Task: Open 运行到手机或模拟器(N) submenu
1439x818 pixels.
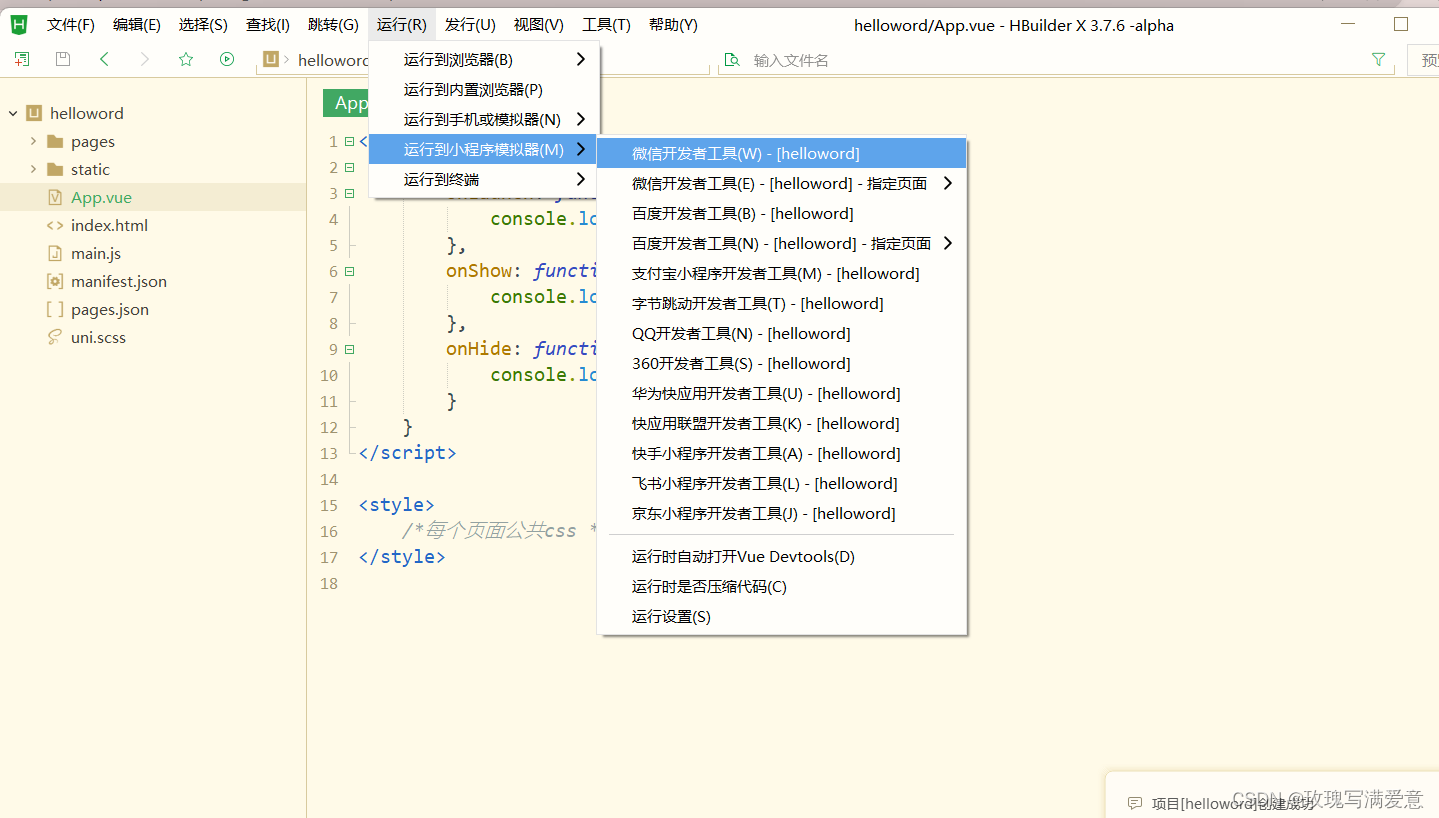Action: click(x=483, y=120)
